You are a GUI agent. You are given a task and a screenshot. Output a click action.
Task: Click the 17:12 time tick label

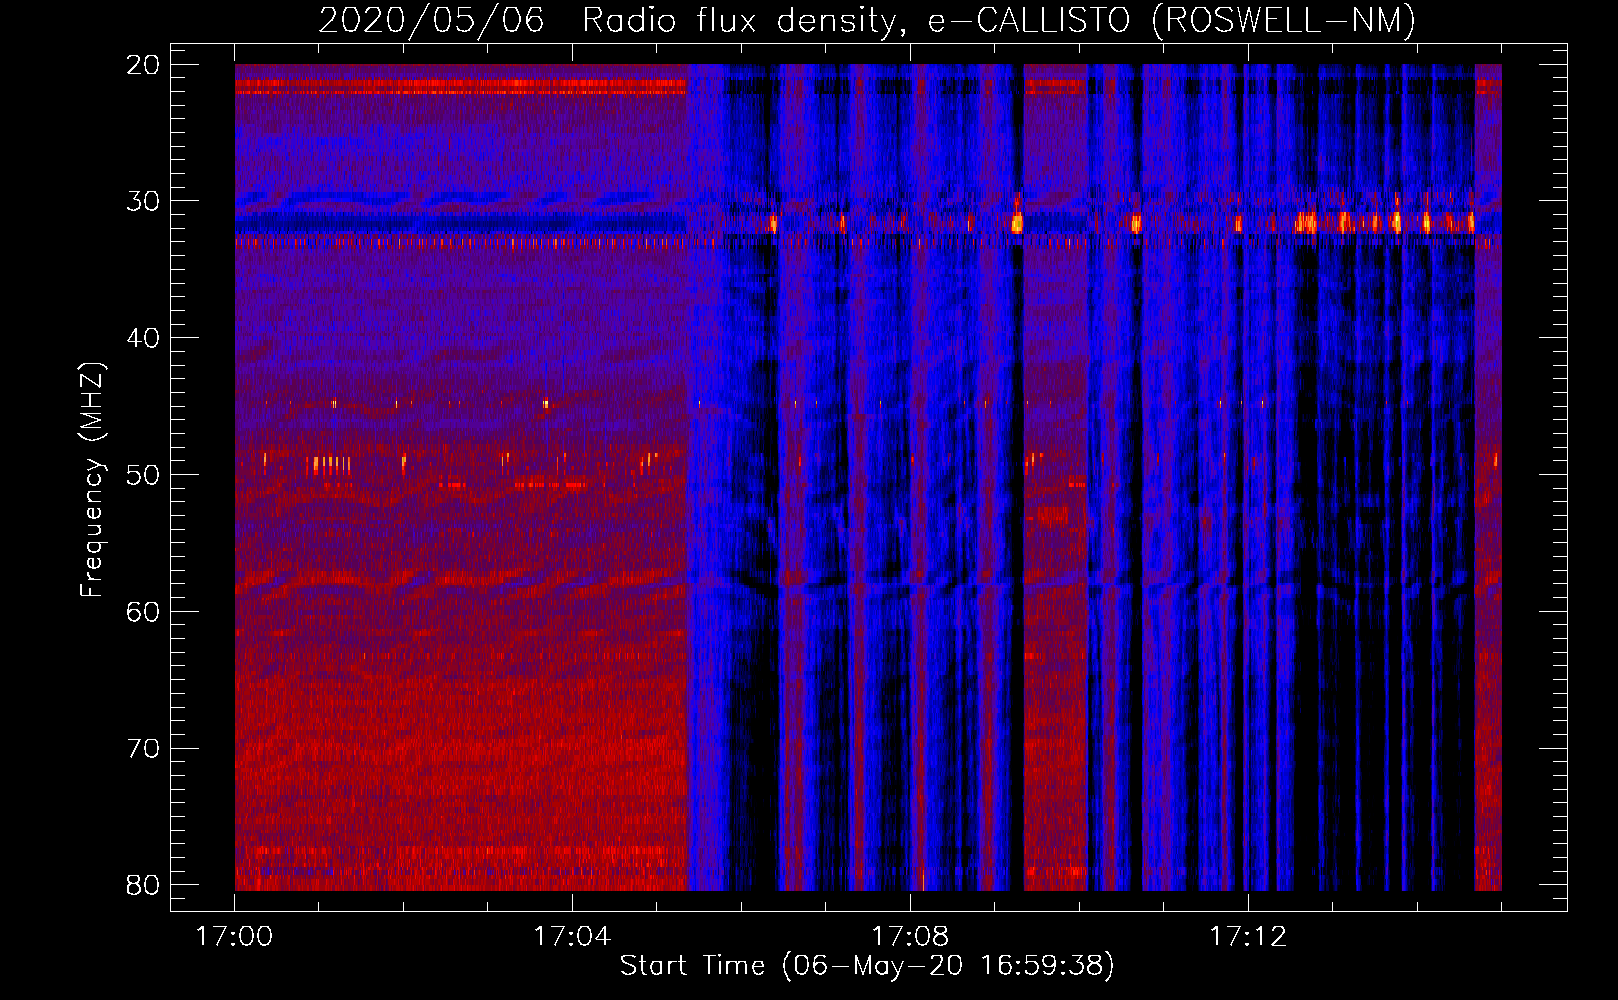[x=1248, y=937]
